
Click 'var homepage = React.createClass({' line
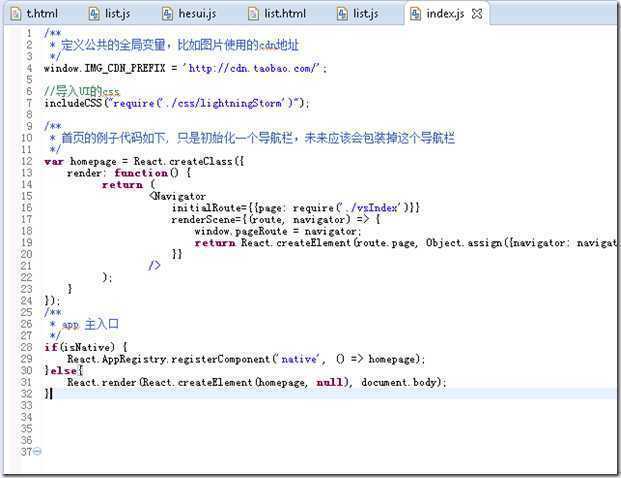(x=145, y=161)
